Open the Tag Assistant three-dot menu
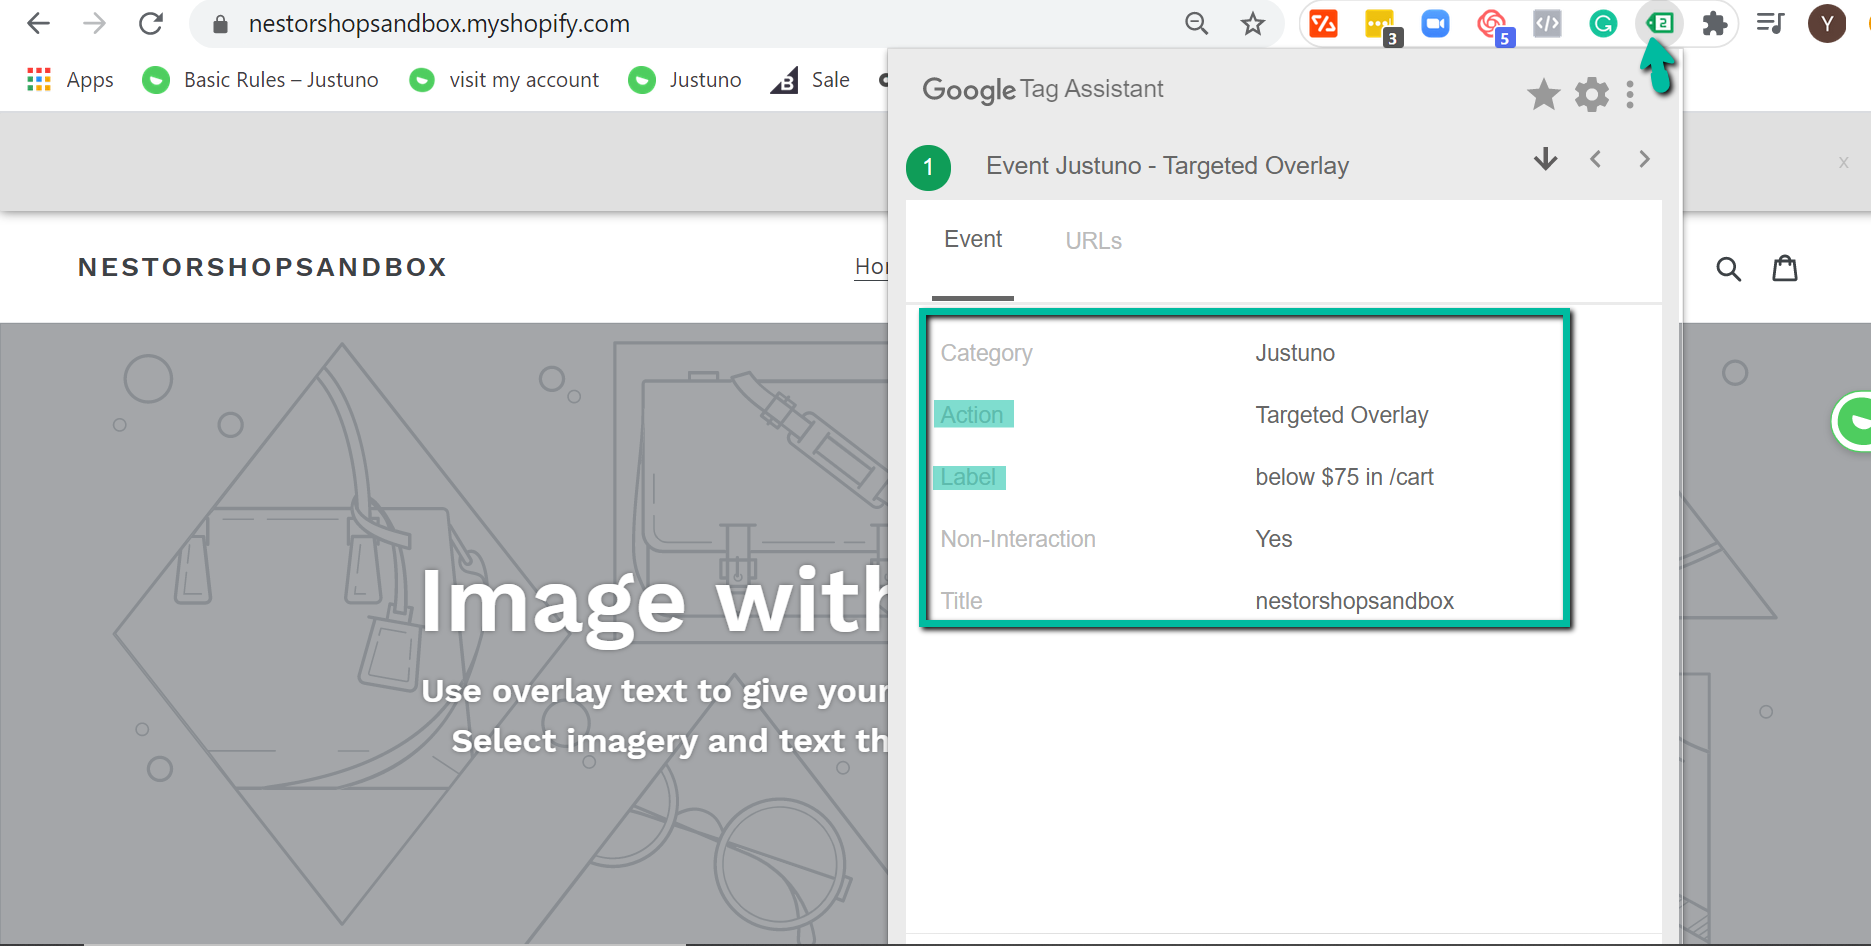This screenshot has height=946, width=1871. point(1630,95)
